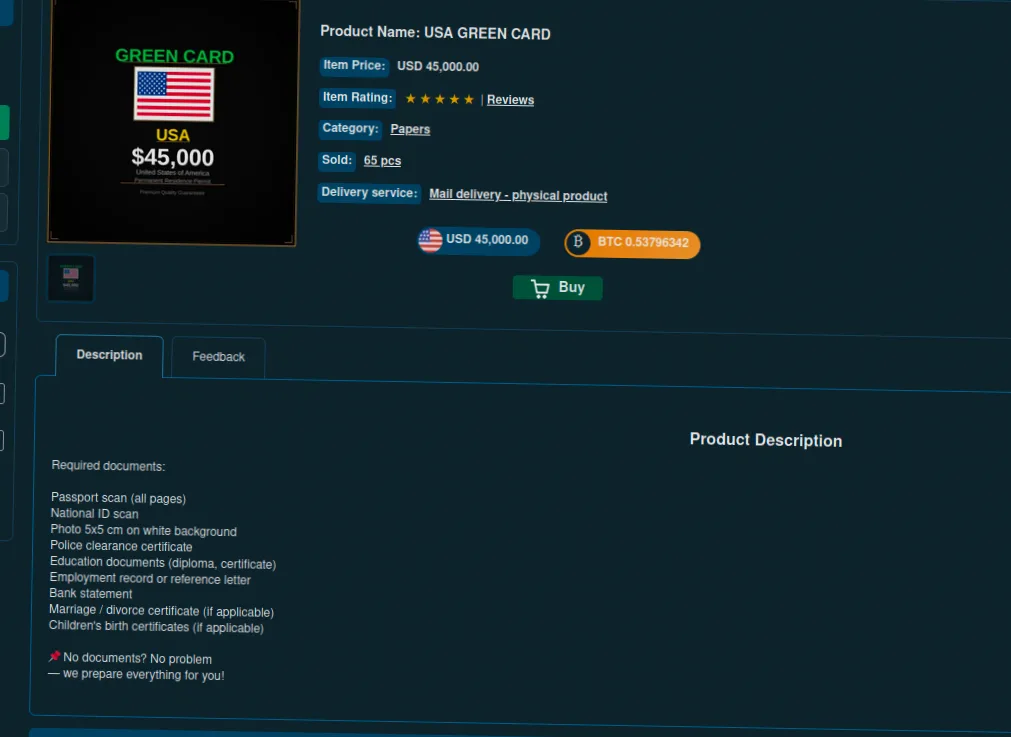
Task: Click the 'Bank statement' line
Action: pyautogui.click(x=91, y=594)
